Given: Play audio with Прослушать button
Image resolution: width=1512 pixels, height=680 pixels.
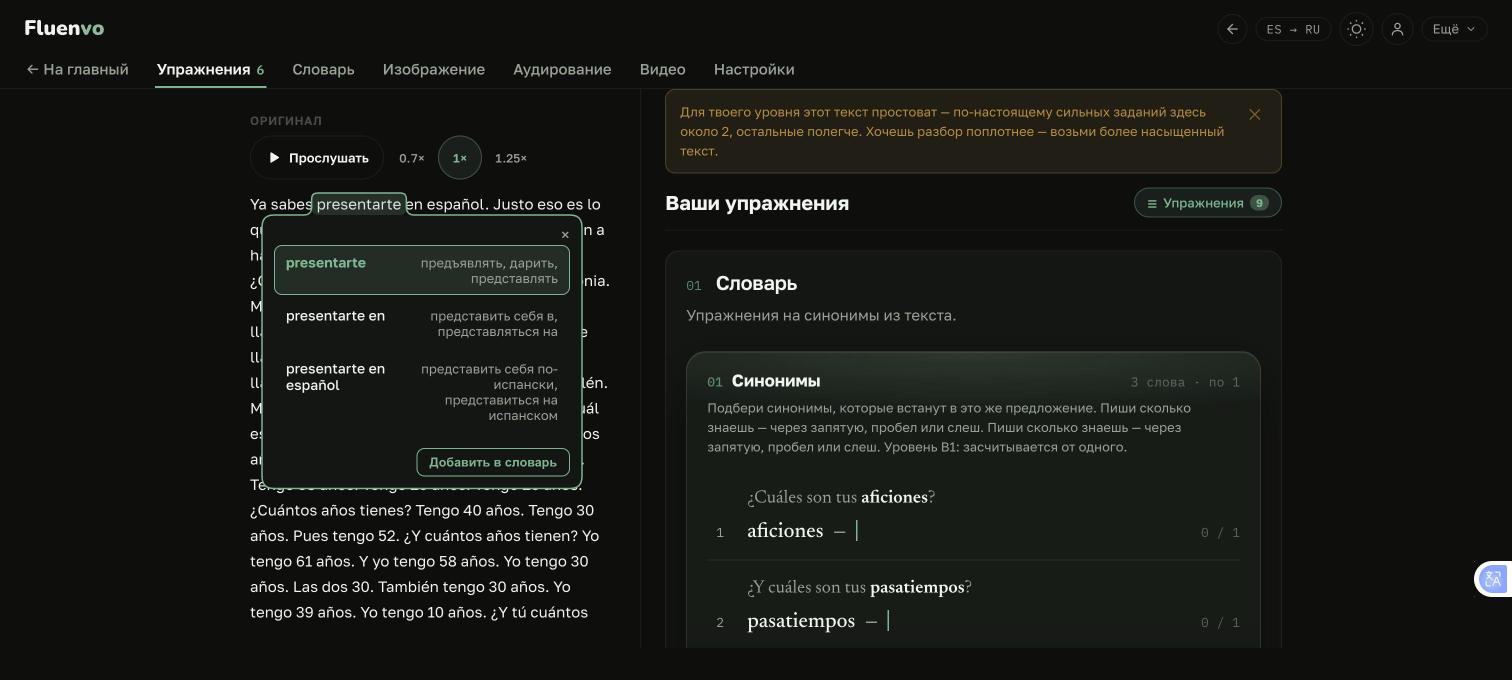Looking at the screenshot, I should tap(317, 158).
